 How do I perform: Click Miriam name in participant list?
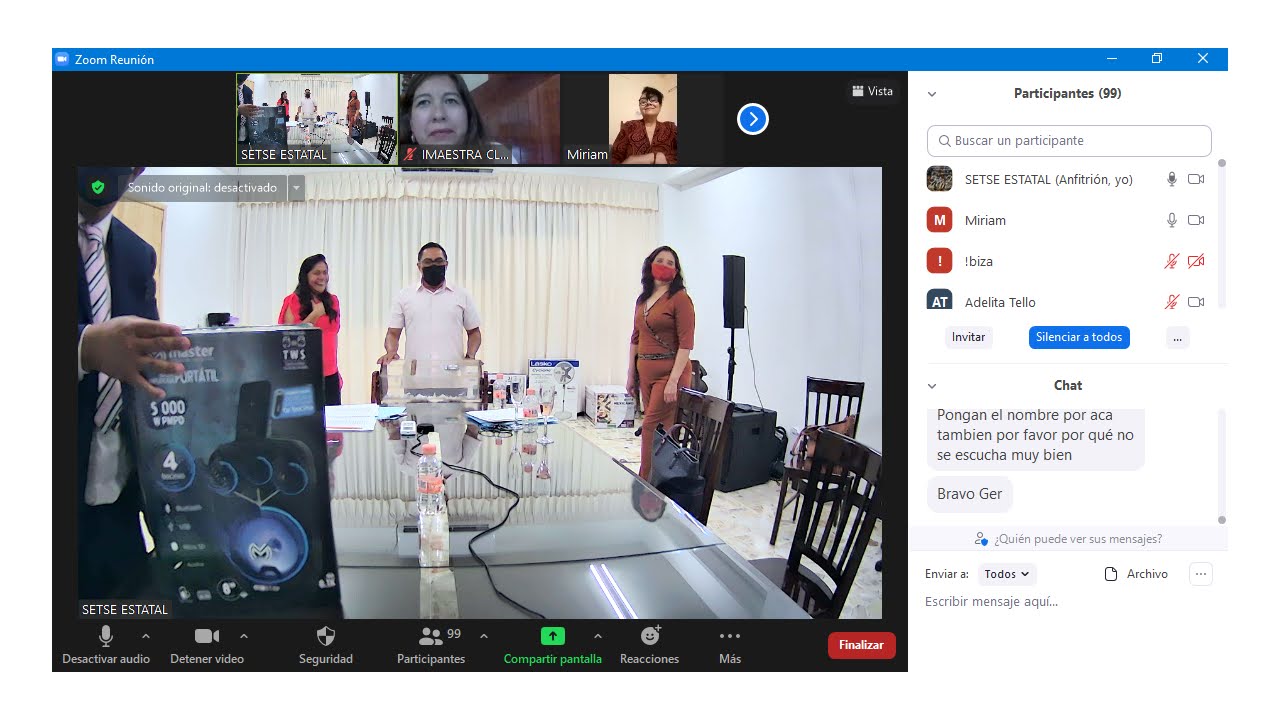click(985, 220)
